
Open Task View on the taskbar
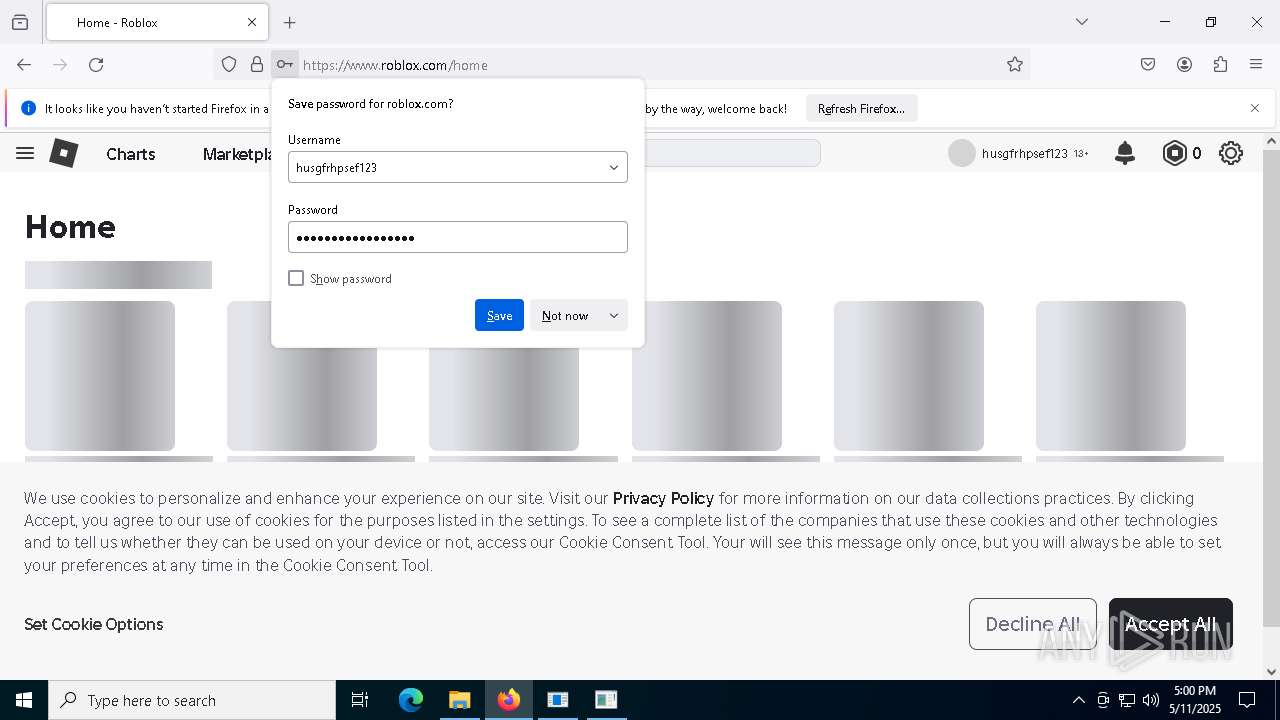[x=360, y=700]
